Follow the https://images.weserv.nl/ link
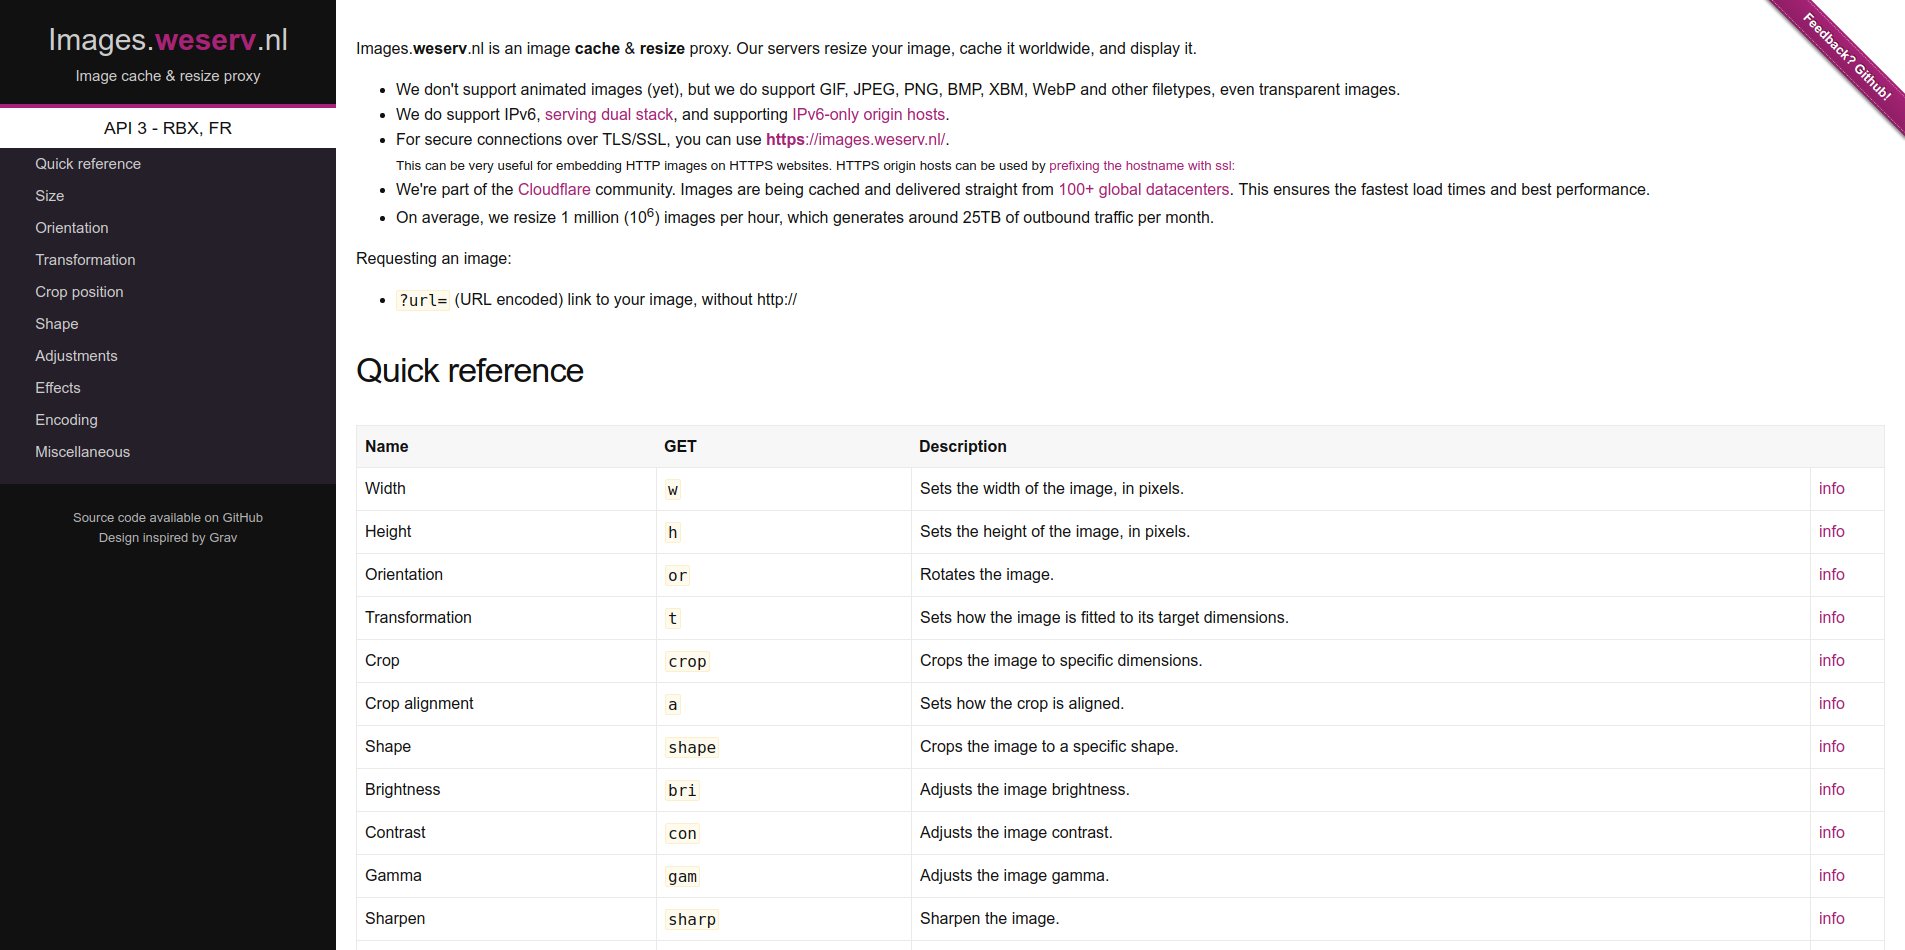The width and height of the screenshot is (1905, 950). click(x=856, y=140)
